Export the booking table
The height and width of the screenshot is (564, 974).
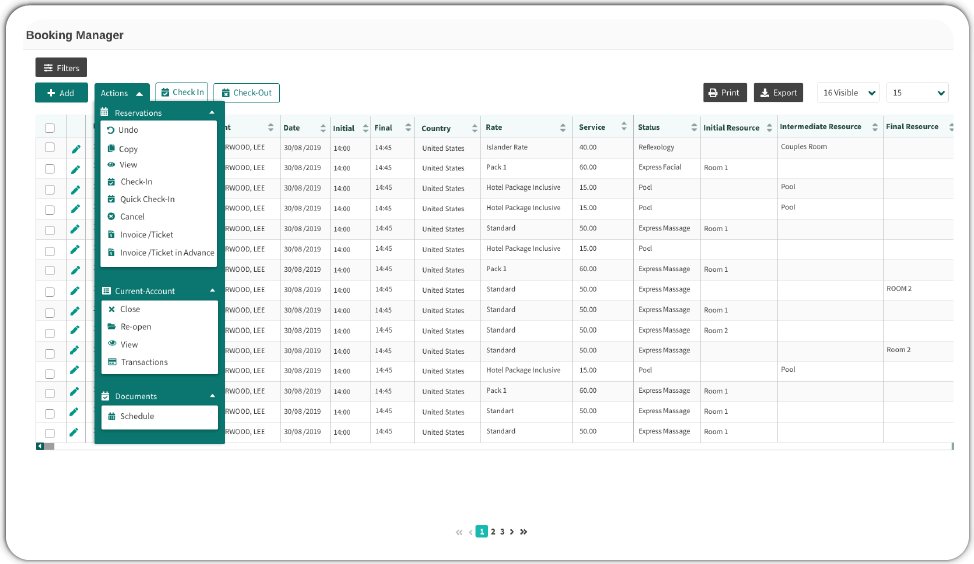pyautogui.click(x=778, y=93)
